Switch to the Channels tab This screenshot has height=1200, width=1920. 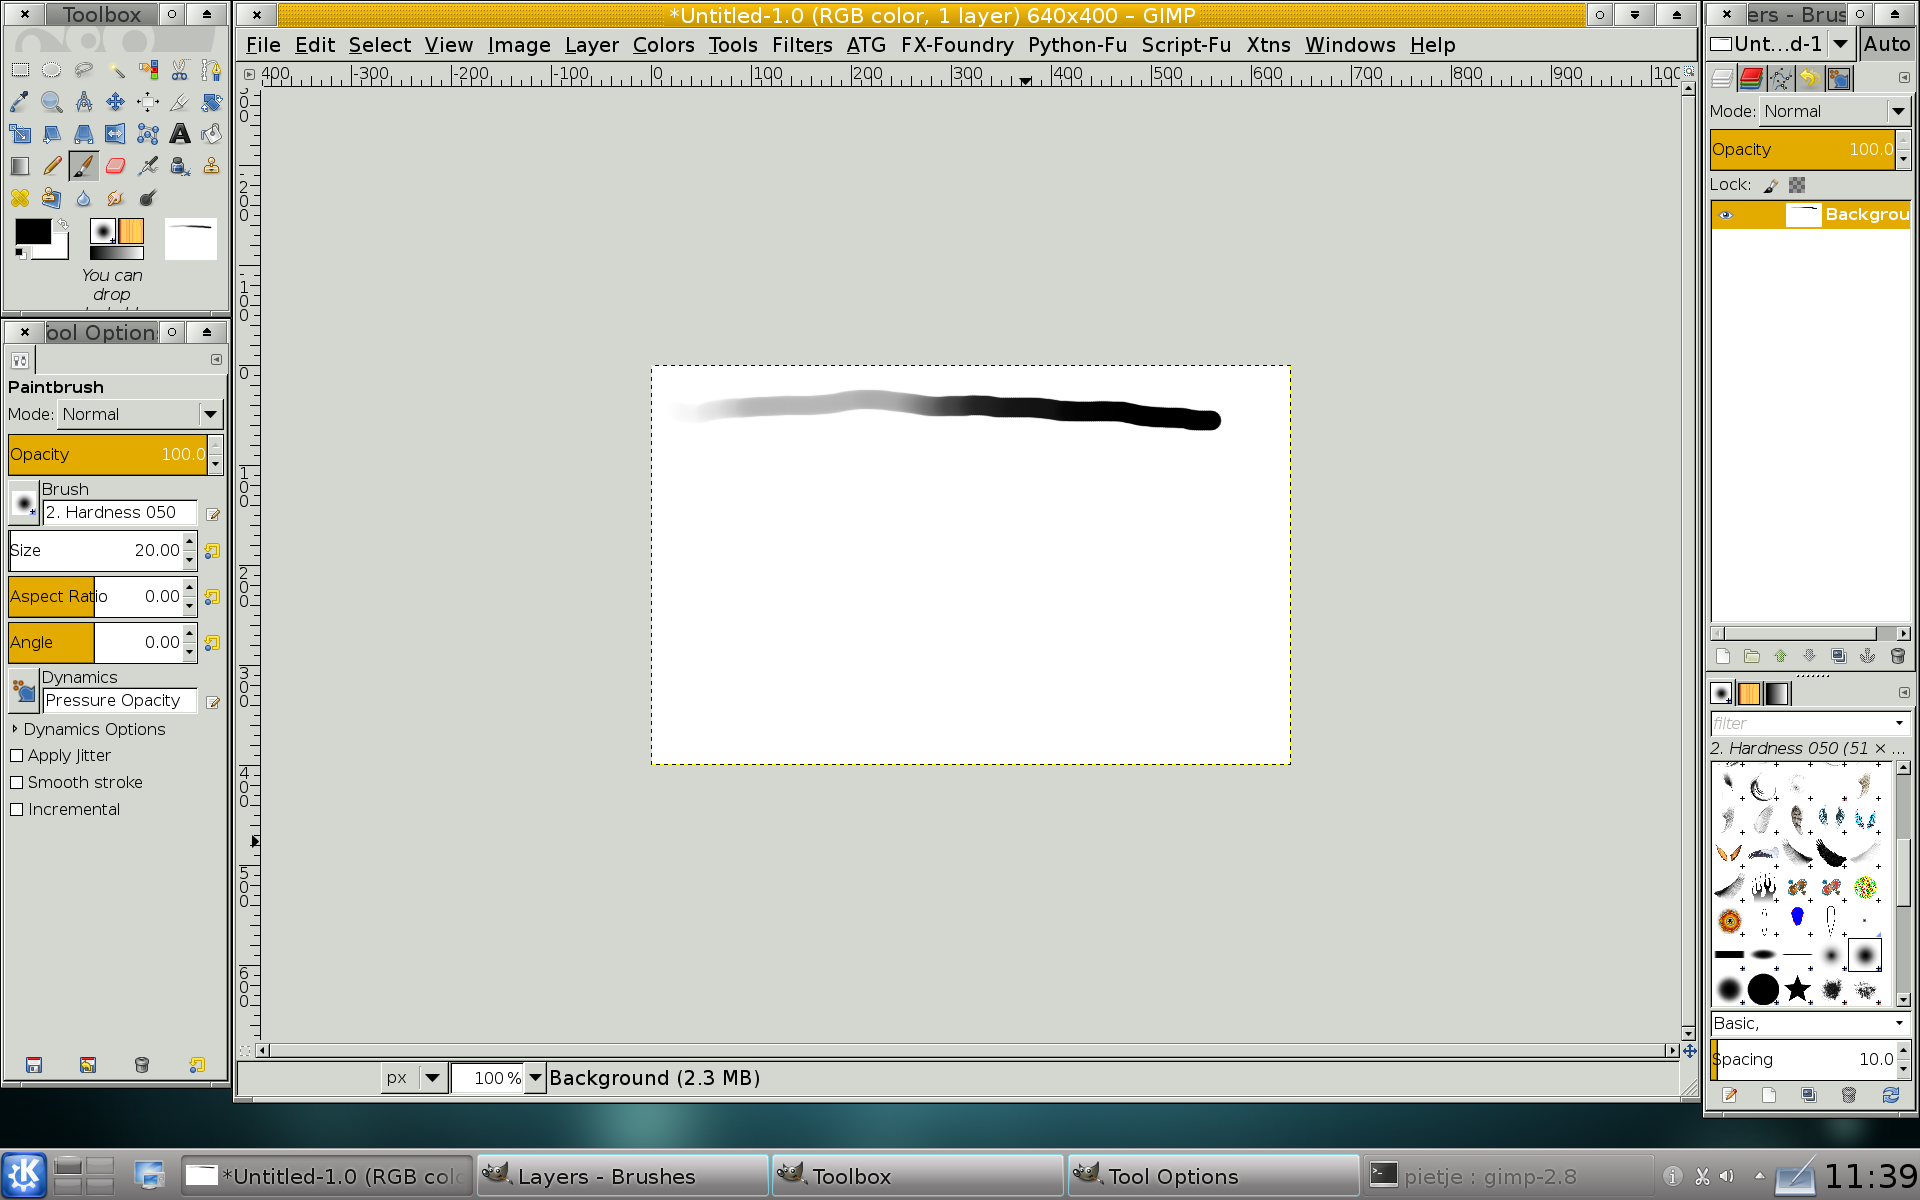pos(1751,78)
